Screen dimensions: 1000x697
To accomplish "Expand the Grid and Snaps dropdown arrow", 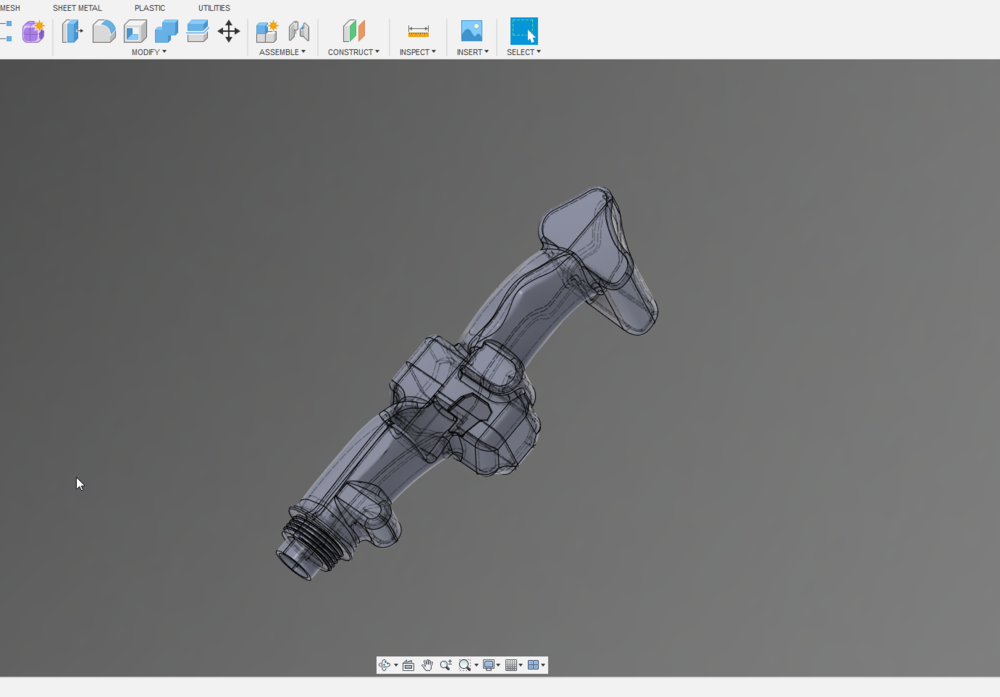I will click(521, 665).
